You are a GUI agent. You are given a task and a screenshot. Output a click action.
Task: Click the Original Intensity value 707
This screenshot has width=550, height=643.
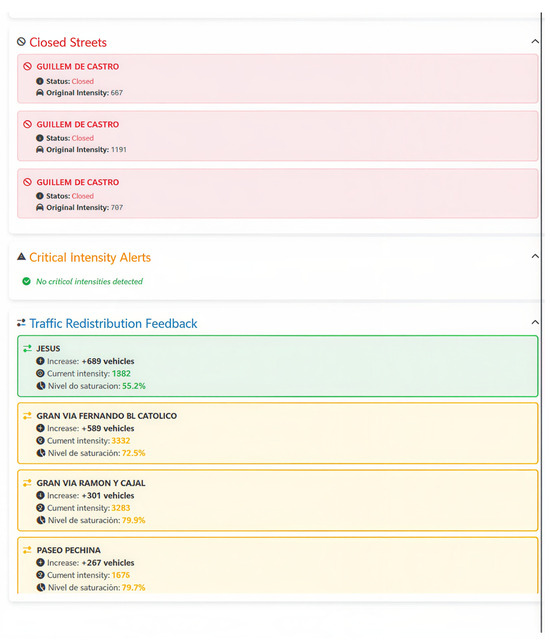pyautogui.click(x=117, y=207)
